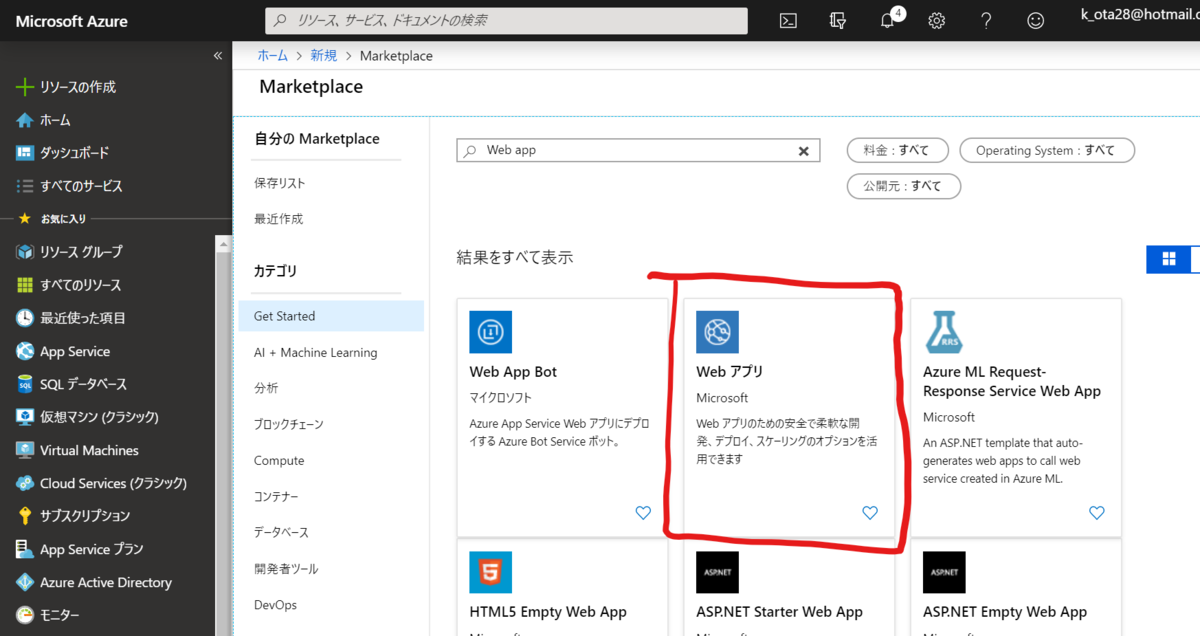Open the 公開元 filter dropdown

904,186
